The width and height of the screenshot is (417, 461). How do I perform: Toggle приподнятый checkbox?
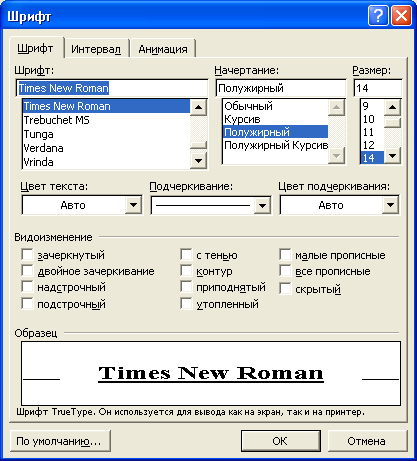tap(186, 286)
